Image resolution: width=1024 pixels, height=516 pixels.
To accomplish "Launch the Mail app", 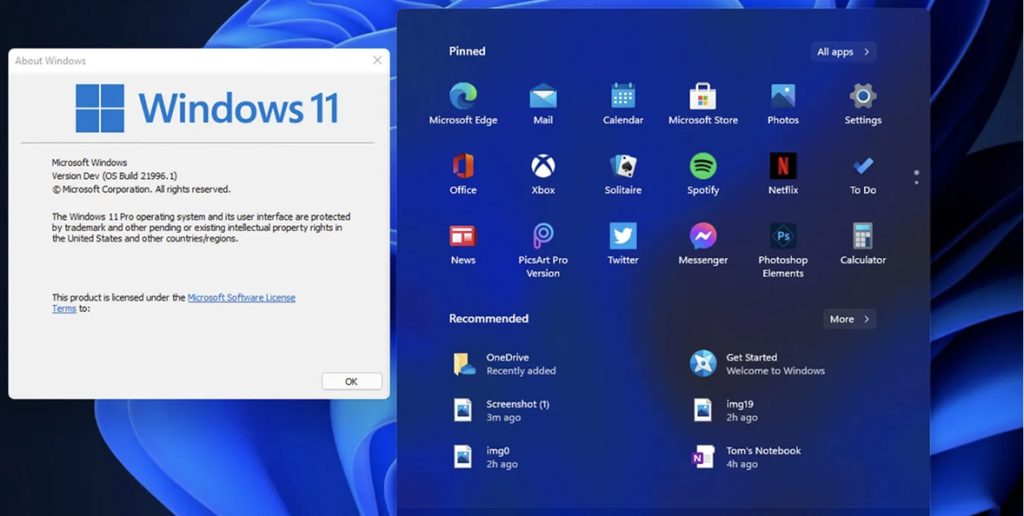I will [543, 103].
